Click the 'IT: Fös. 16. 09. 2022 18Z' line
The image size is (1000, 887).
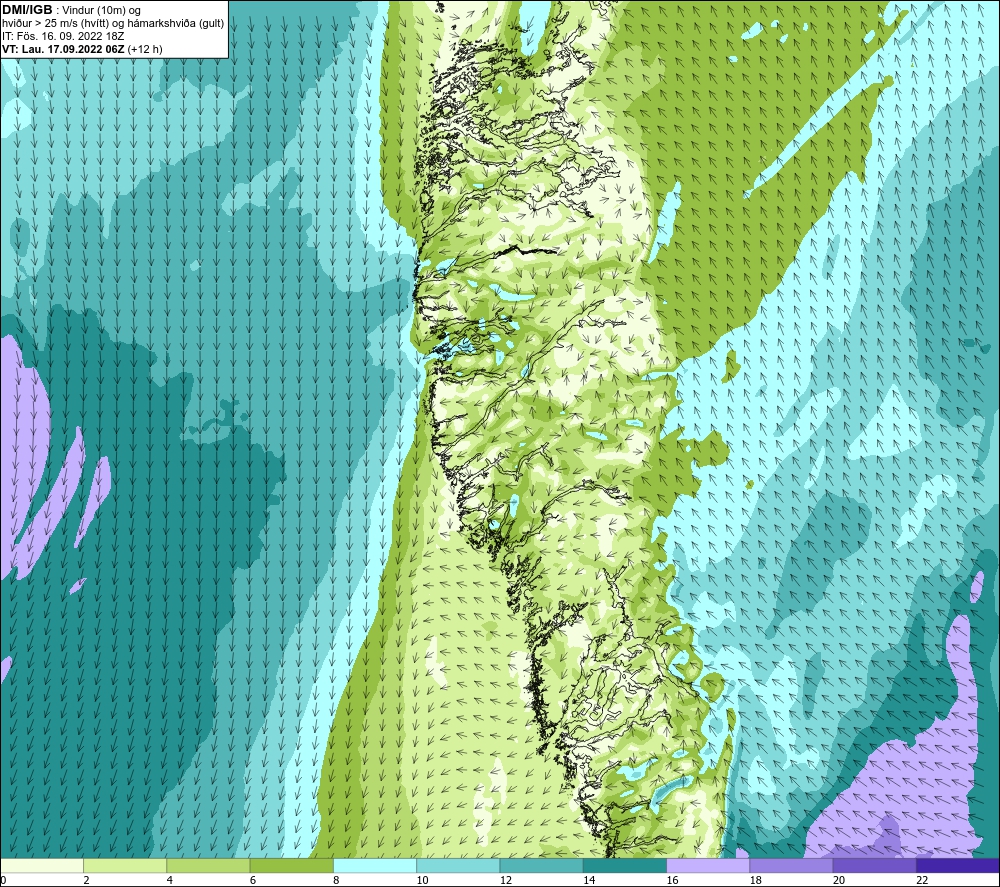pos(63,36)
